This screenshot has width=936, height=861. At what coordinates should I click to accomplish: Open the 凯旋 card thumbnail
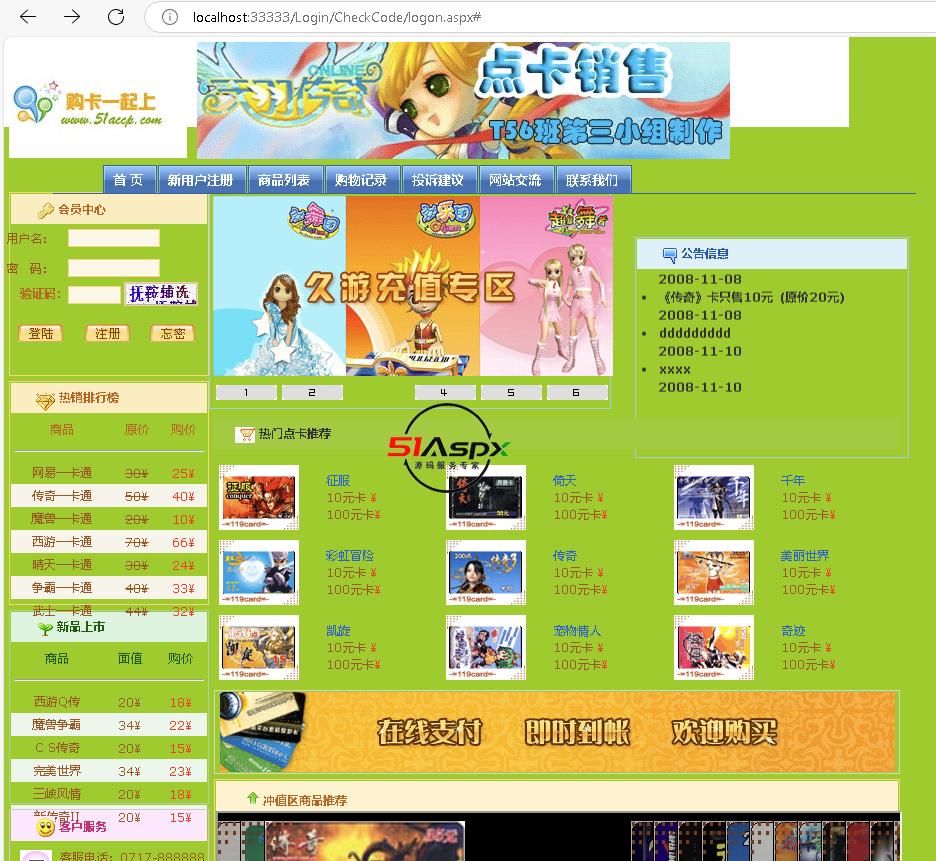[x=259, y=647]
